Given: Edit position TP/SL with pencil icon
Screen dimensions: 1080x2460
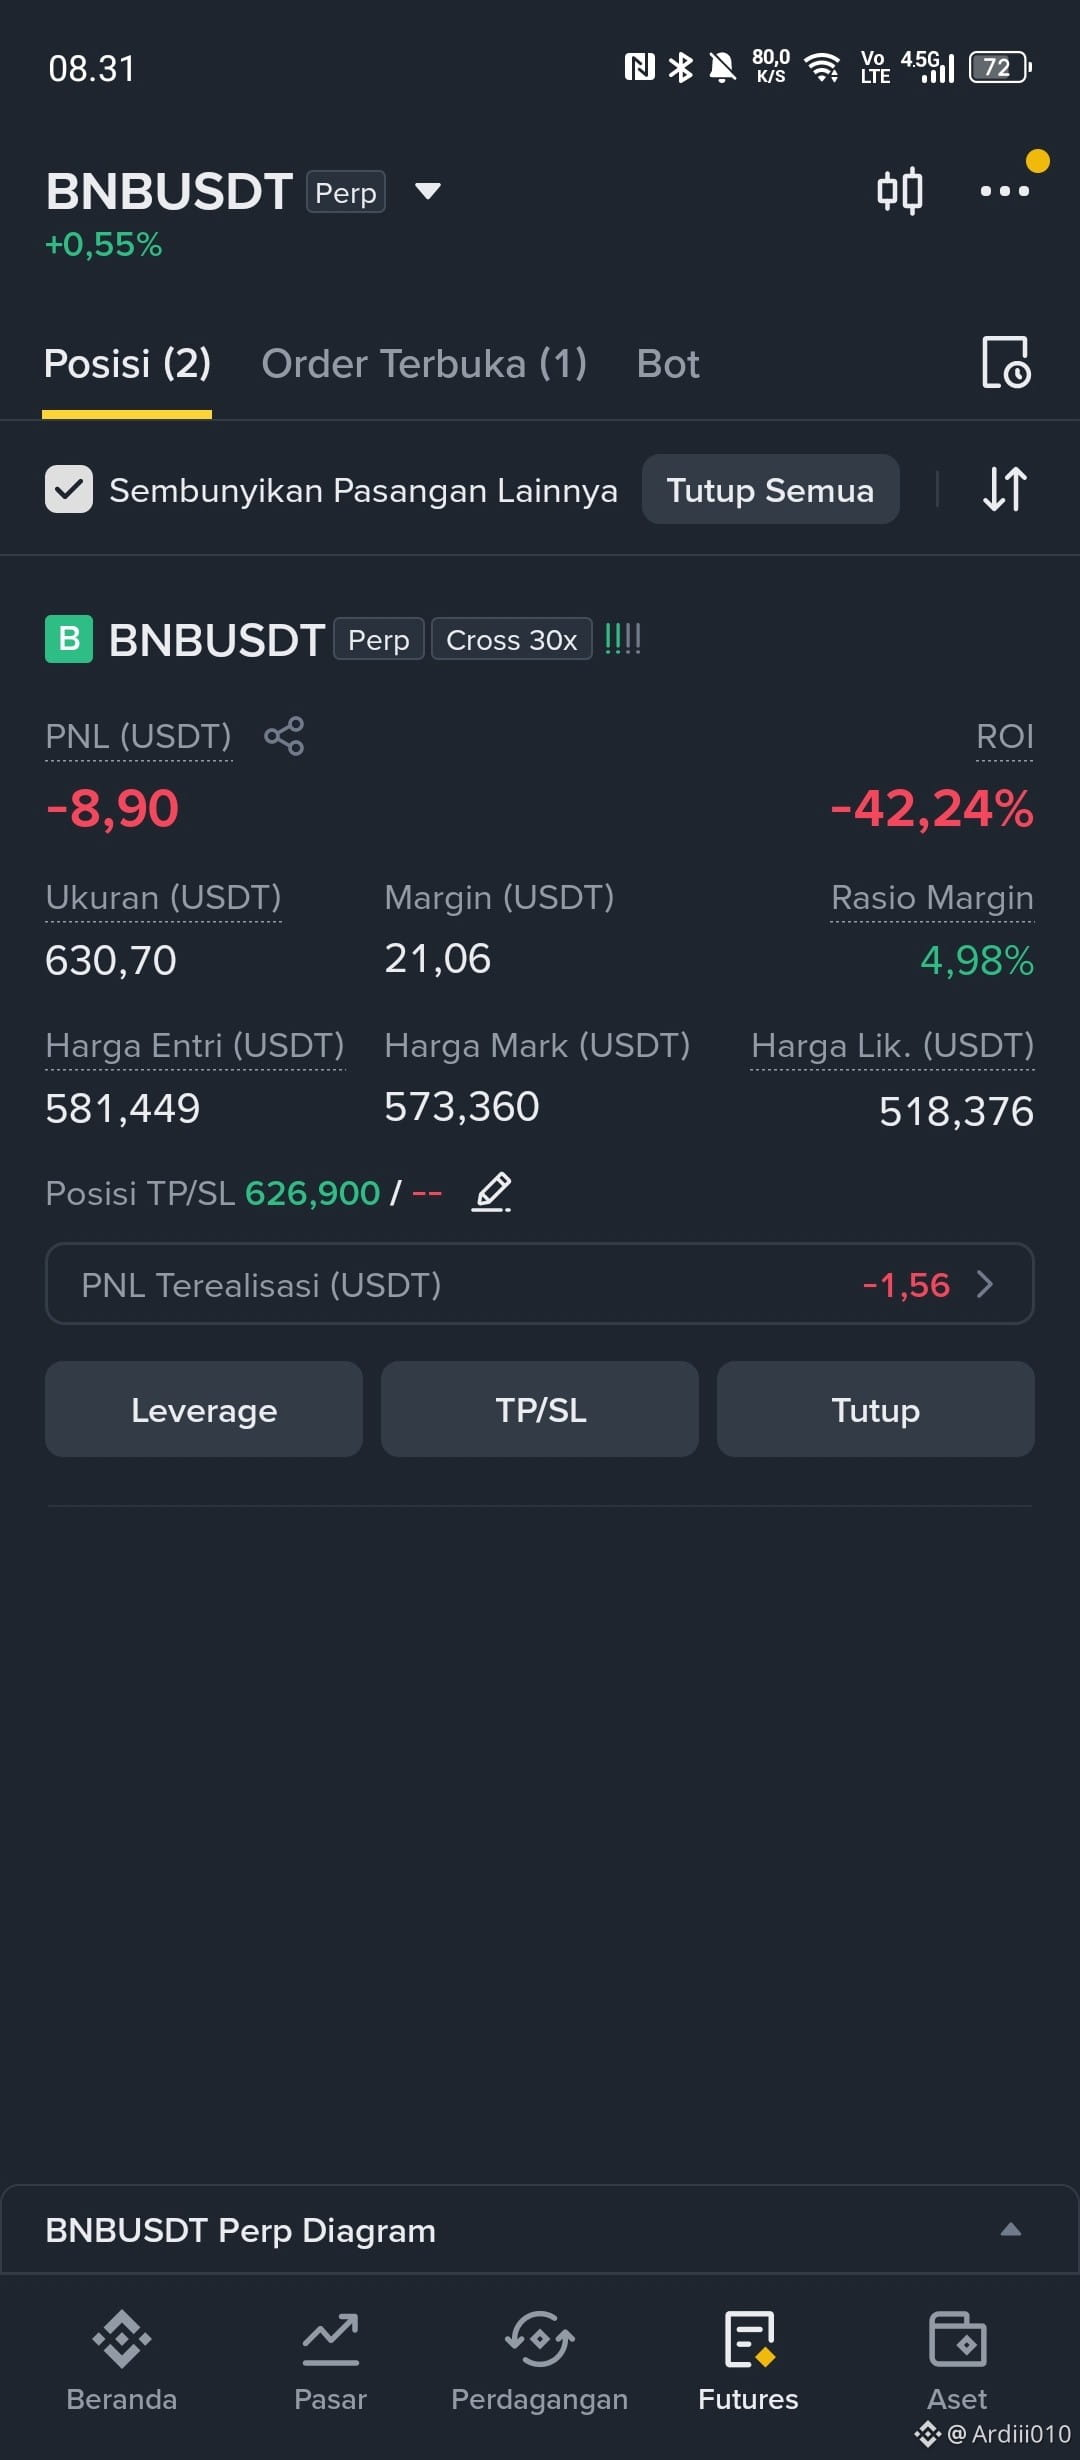Looking at the screenshot, I should click(x=491, y=1192).
